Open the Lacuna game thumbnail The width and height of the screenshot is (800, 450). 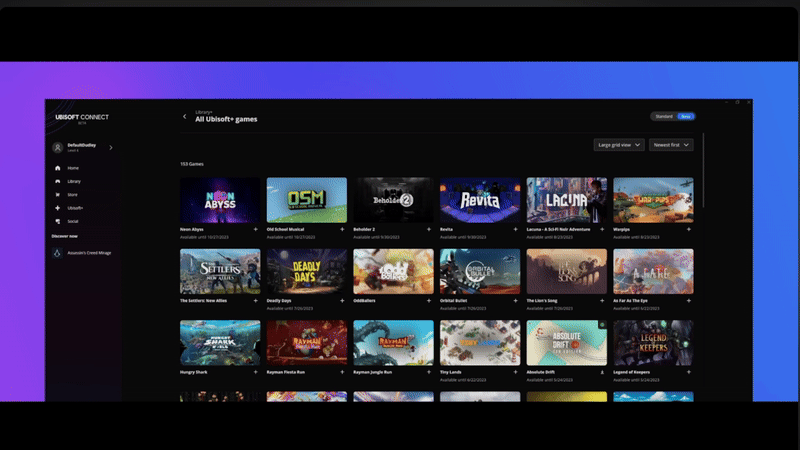(567, 200)
